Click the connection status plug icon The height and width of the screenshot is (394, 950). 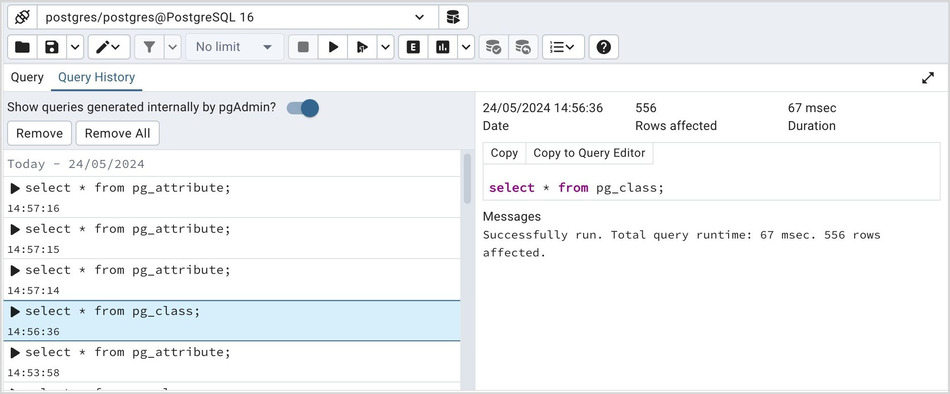pyautogui.click(x=22, y=18)
